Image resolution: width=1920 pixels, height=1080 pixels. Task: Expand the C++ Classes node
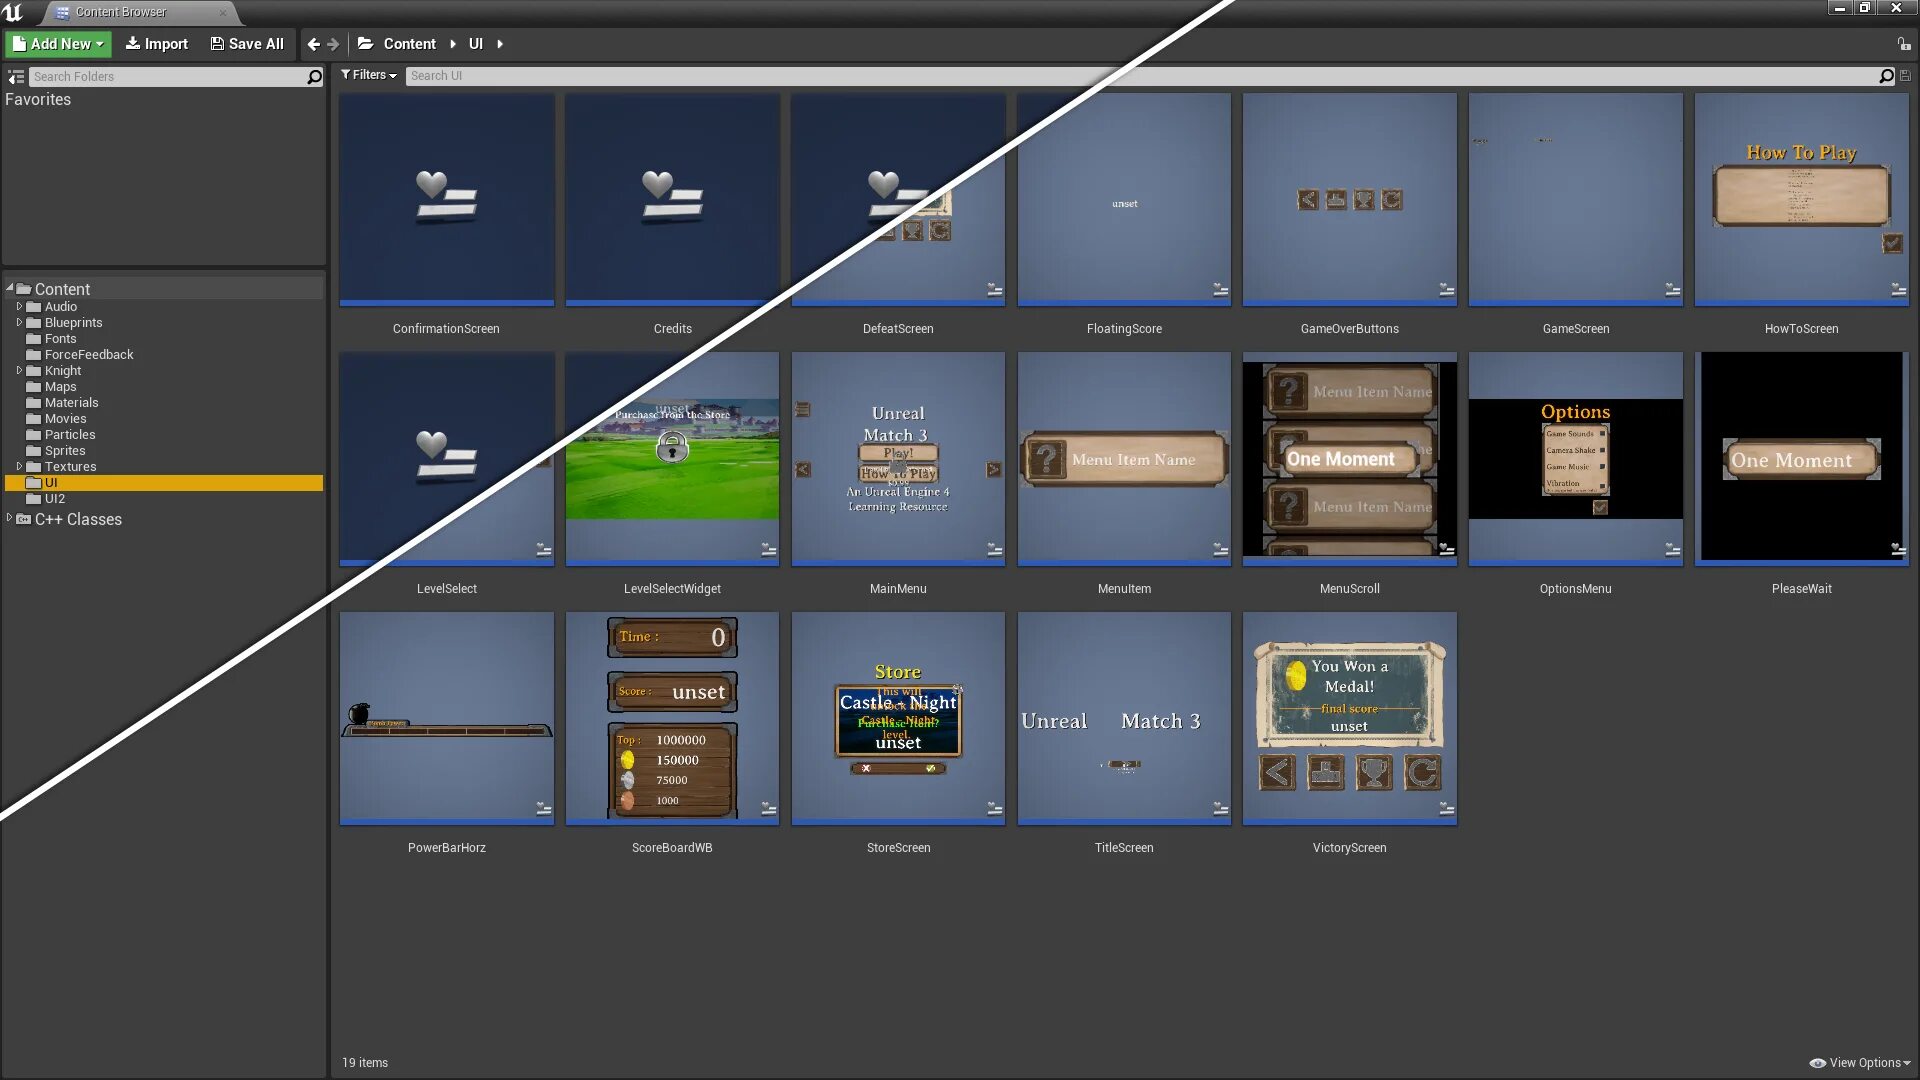tap(9, 518)
